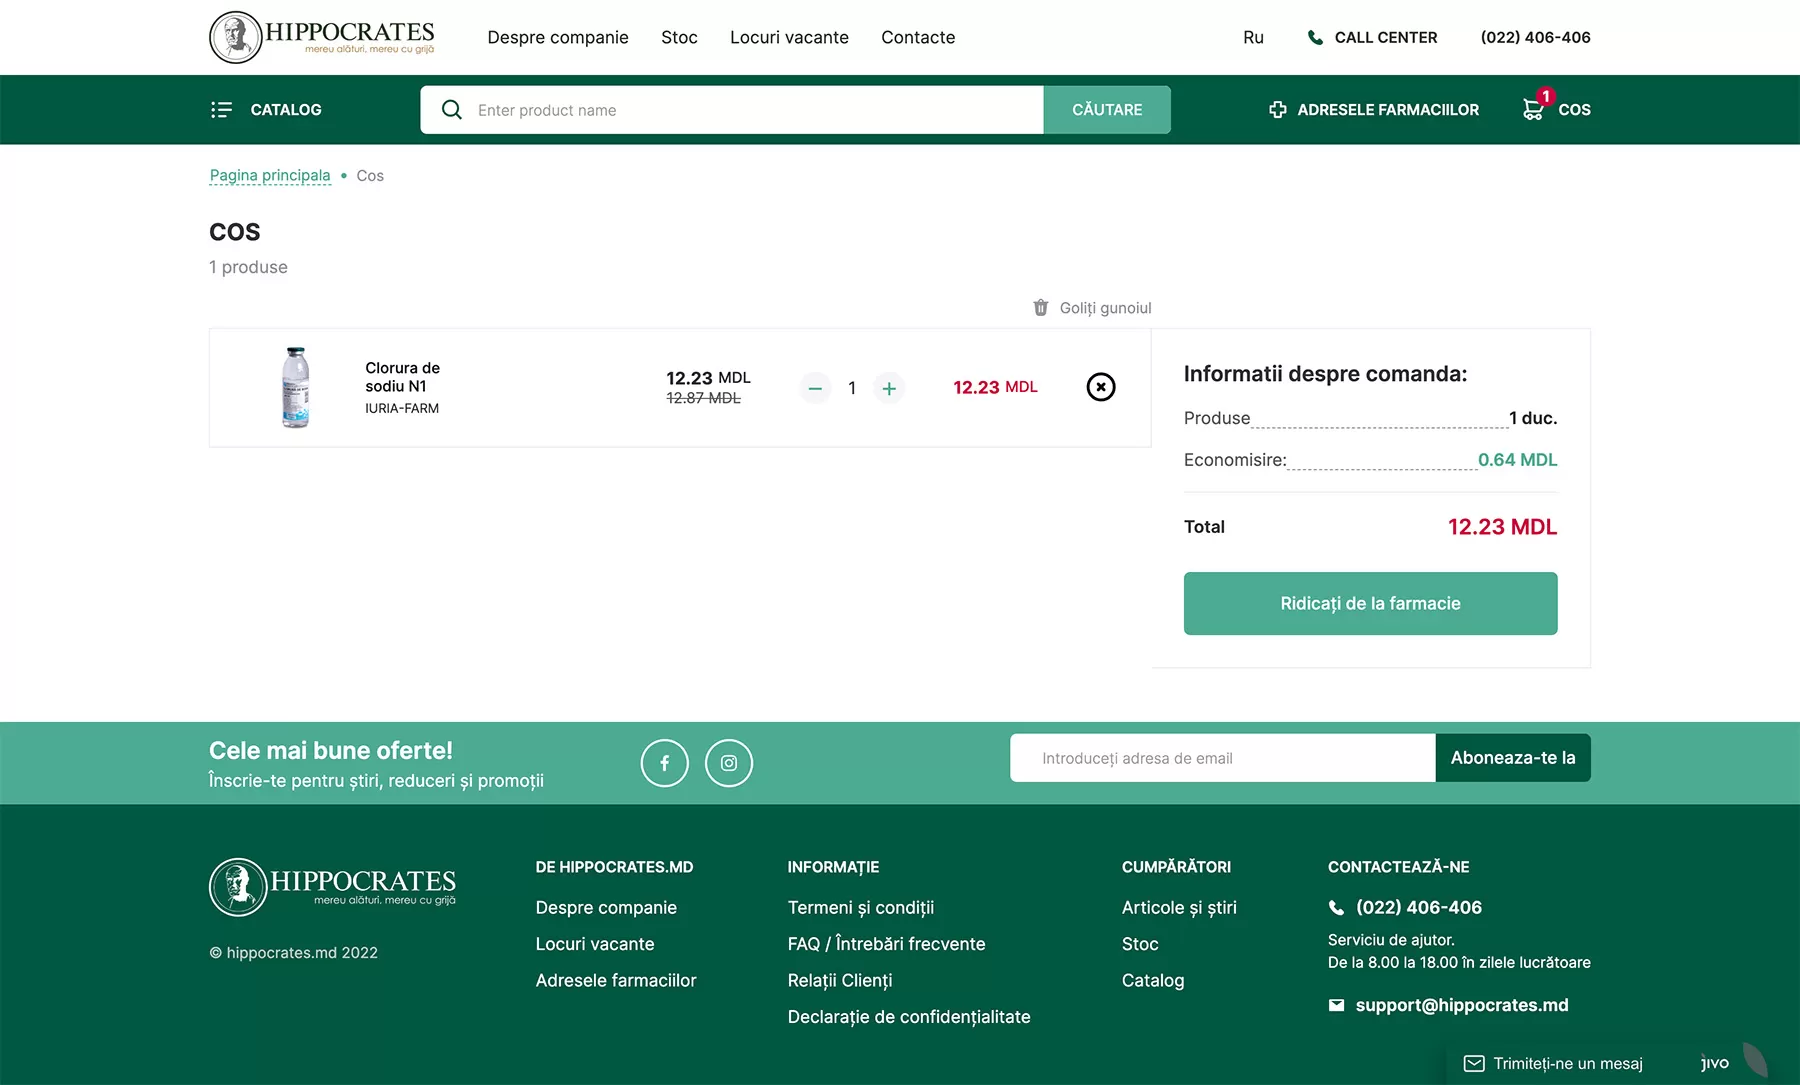Open the Instagram social icon
The width and height of the screenshot is (1800, 1085).
click(x=729, y=763)
